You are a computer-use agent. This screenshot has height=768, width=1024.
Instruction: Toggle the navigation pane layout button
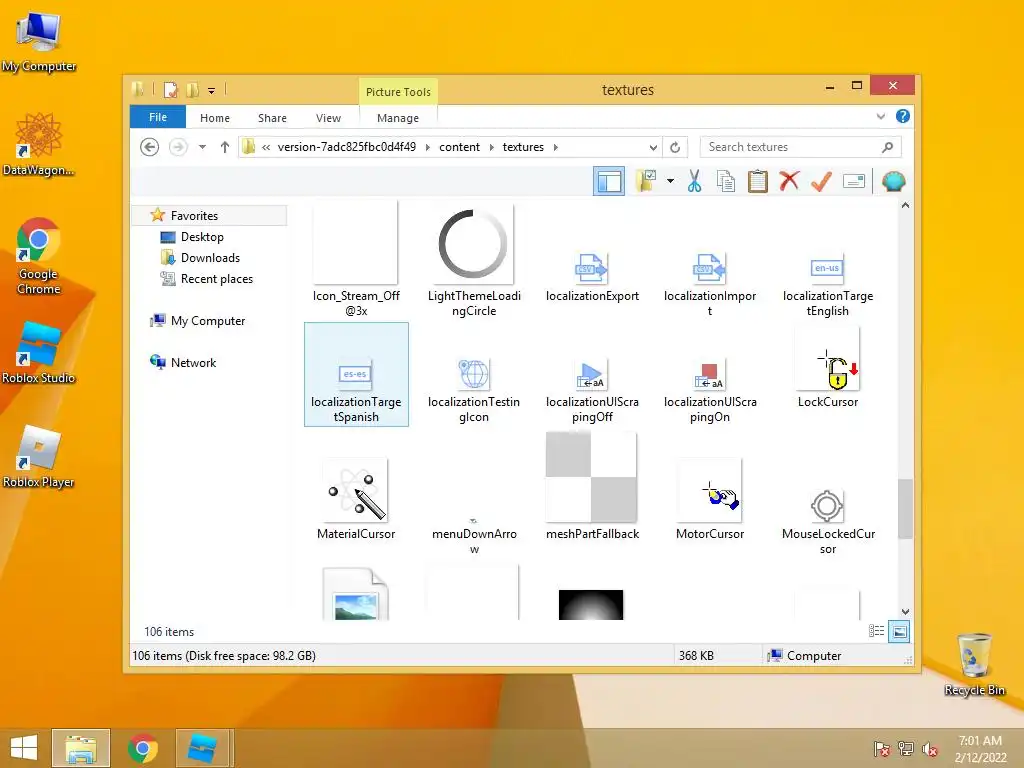coord(609,181)
